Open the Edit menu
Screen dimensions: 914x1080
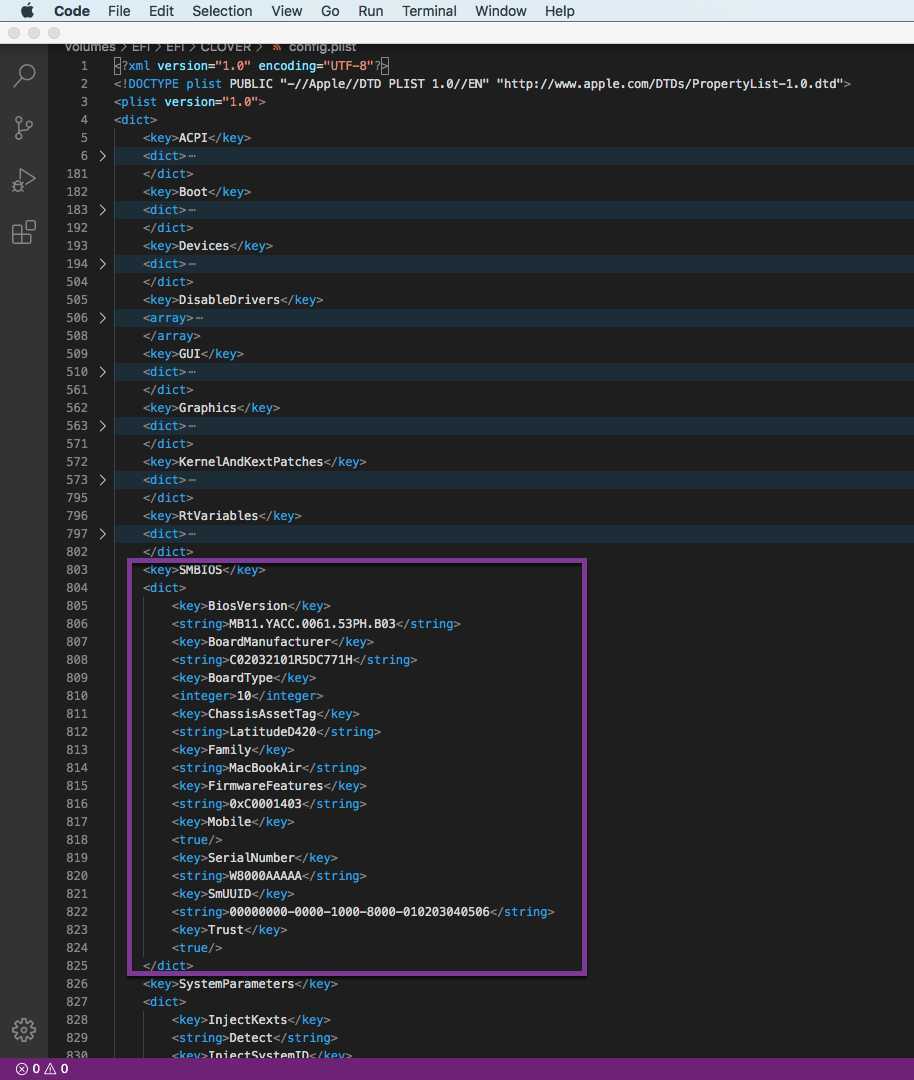tap(161, 11)
